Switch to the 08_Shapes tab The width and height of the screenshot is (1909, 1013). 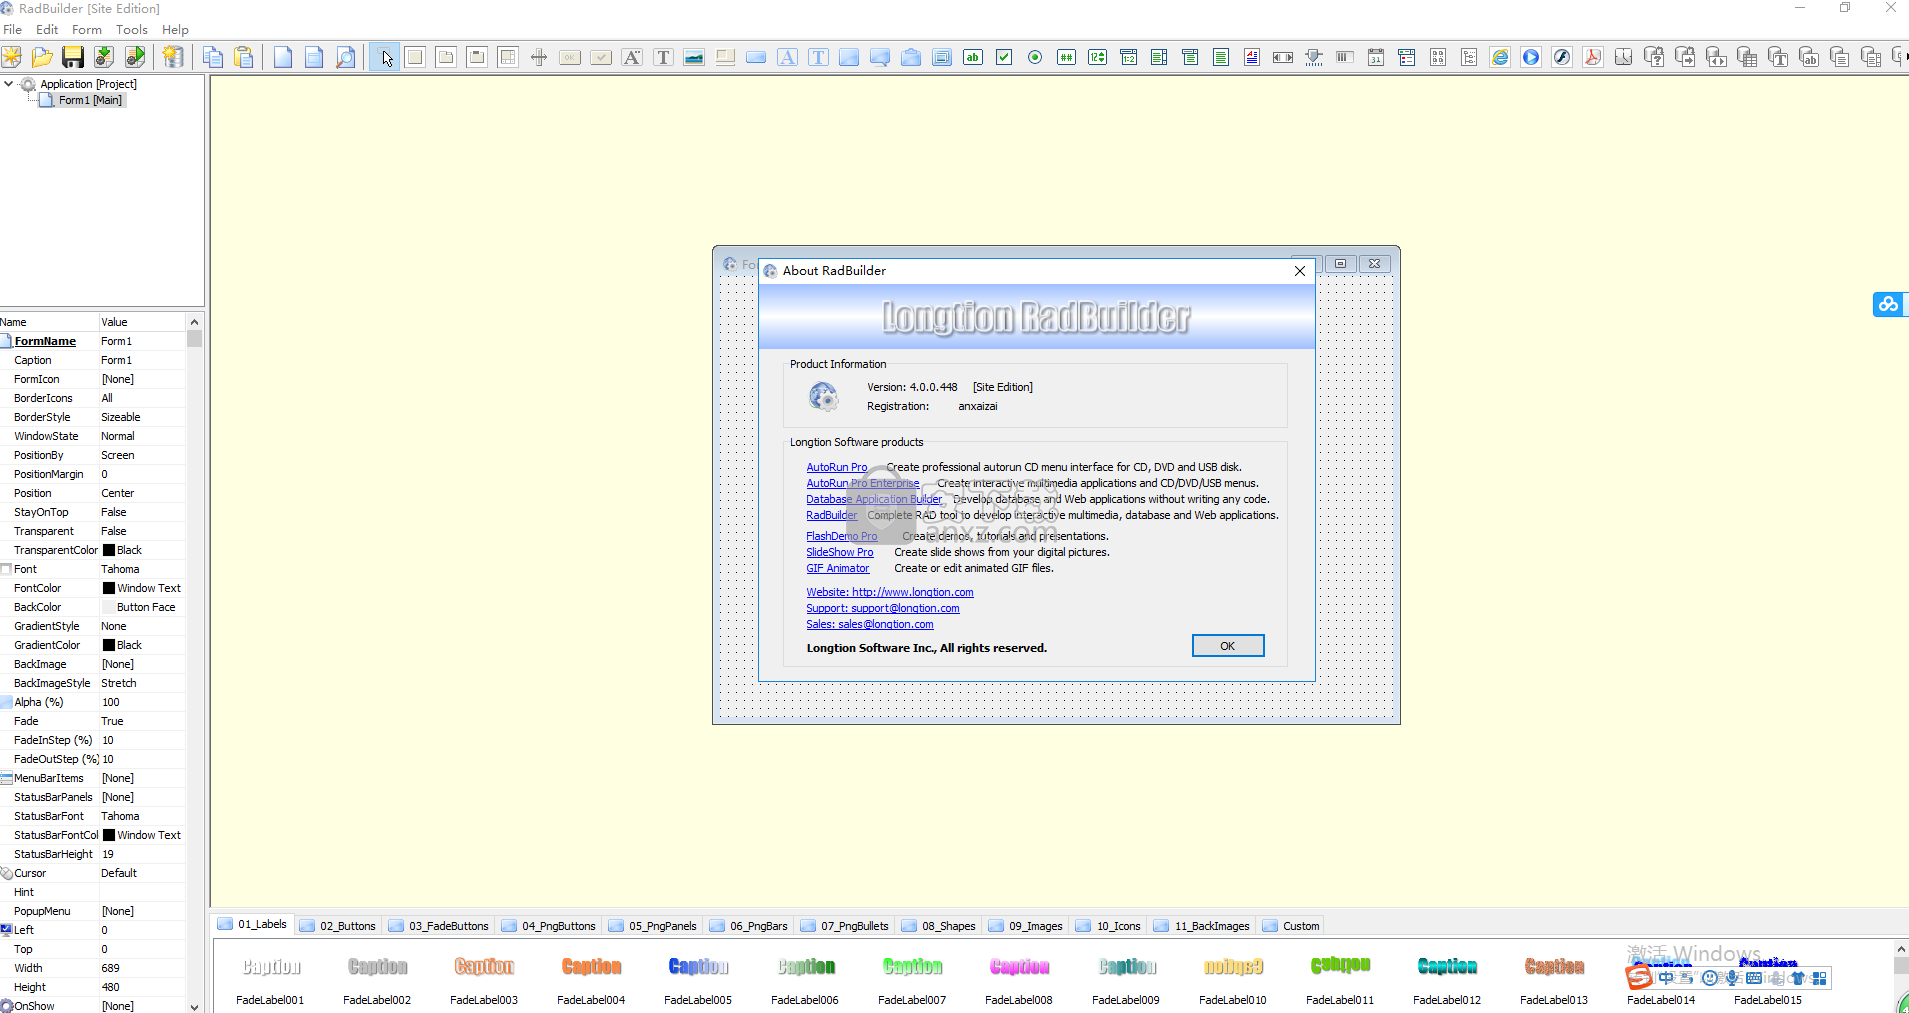coord(939,926)
